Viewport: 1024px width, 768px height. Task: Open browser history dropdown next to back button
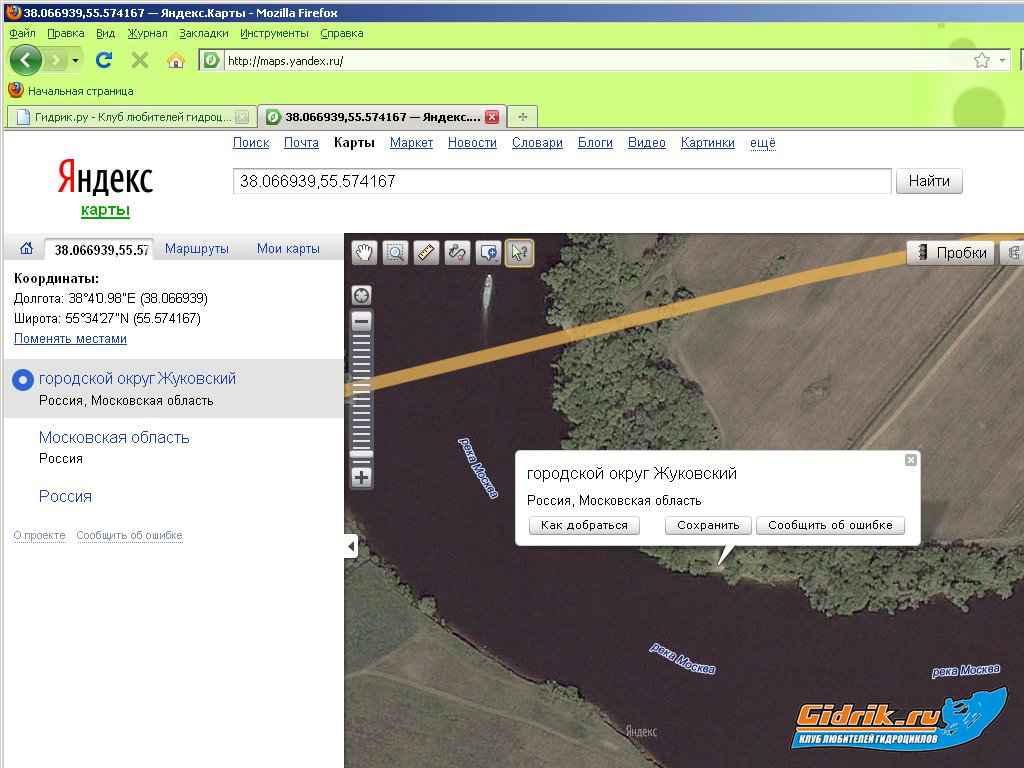pos(76,61)
